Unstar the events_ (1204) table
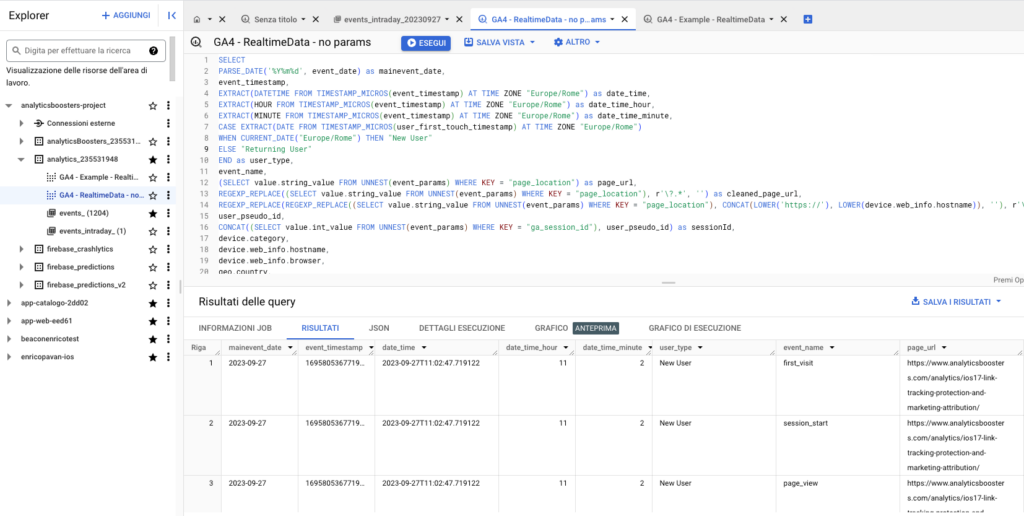1024x516 pixels. click(x=153, y=213)
